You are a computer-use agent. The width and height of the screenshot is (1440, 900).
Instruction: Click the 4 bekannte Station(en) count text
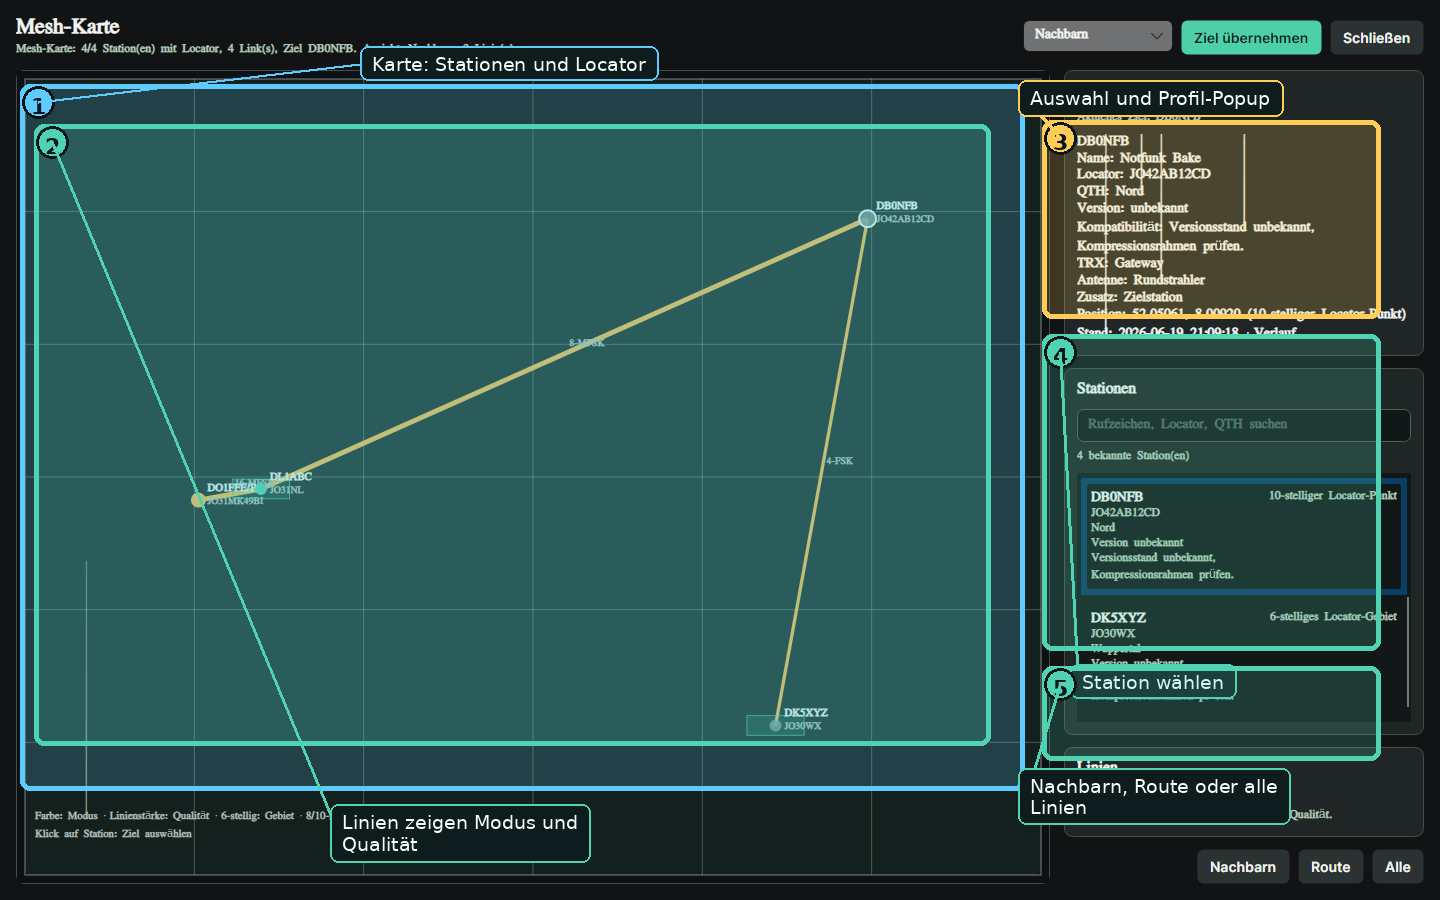(1133, 456)
